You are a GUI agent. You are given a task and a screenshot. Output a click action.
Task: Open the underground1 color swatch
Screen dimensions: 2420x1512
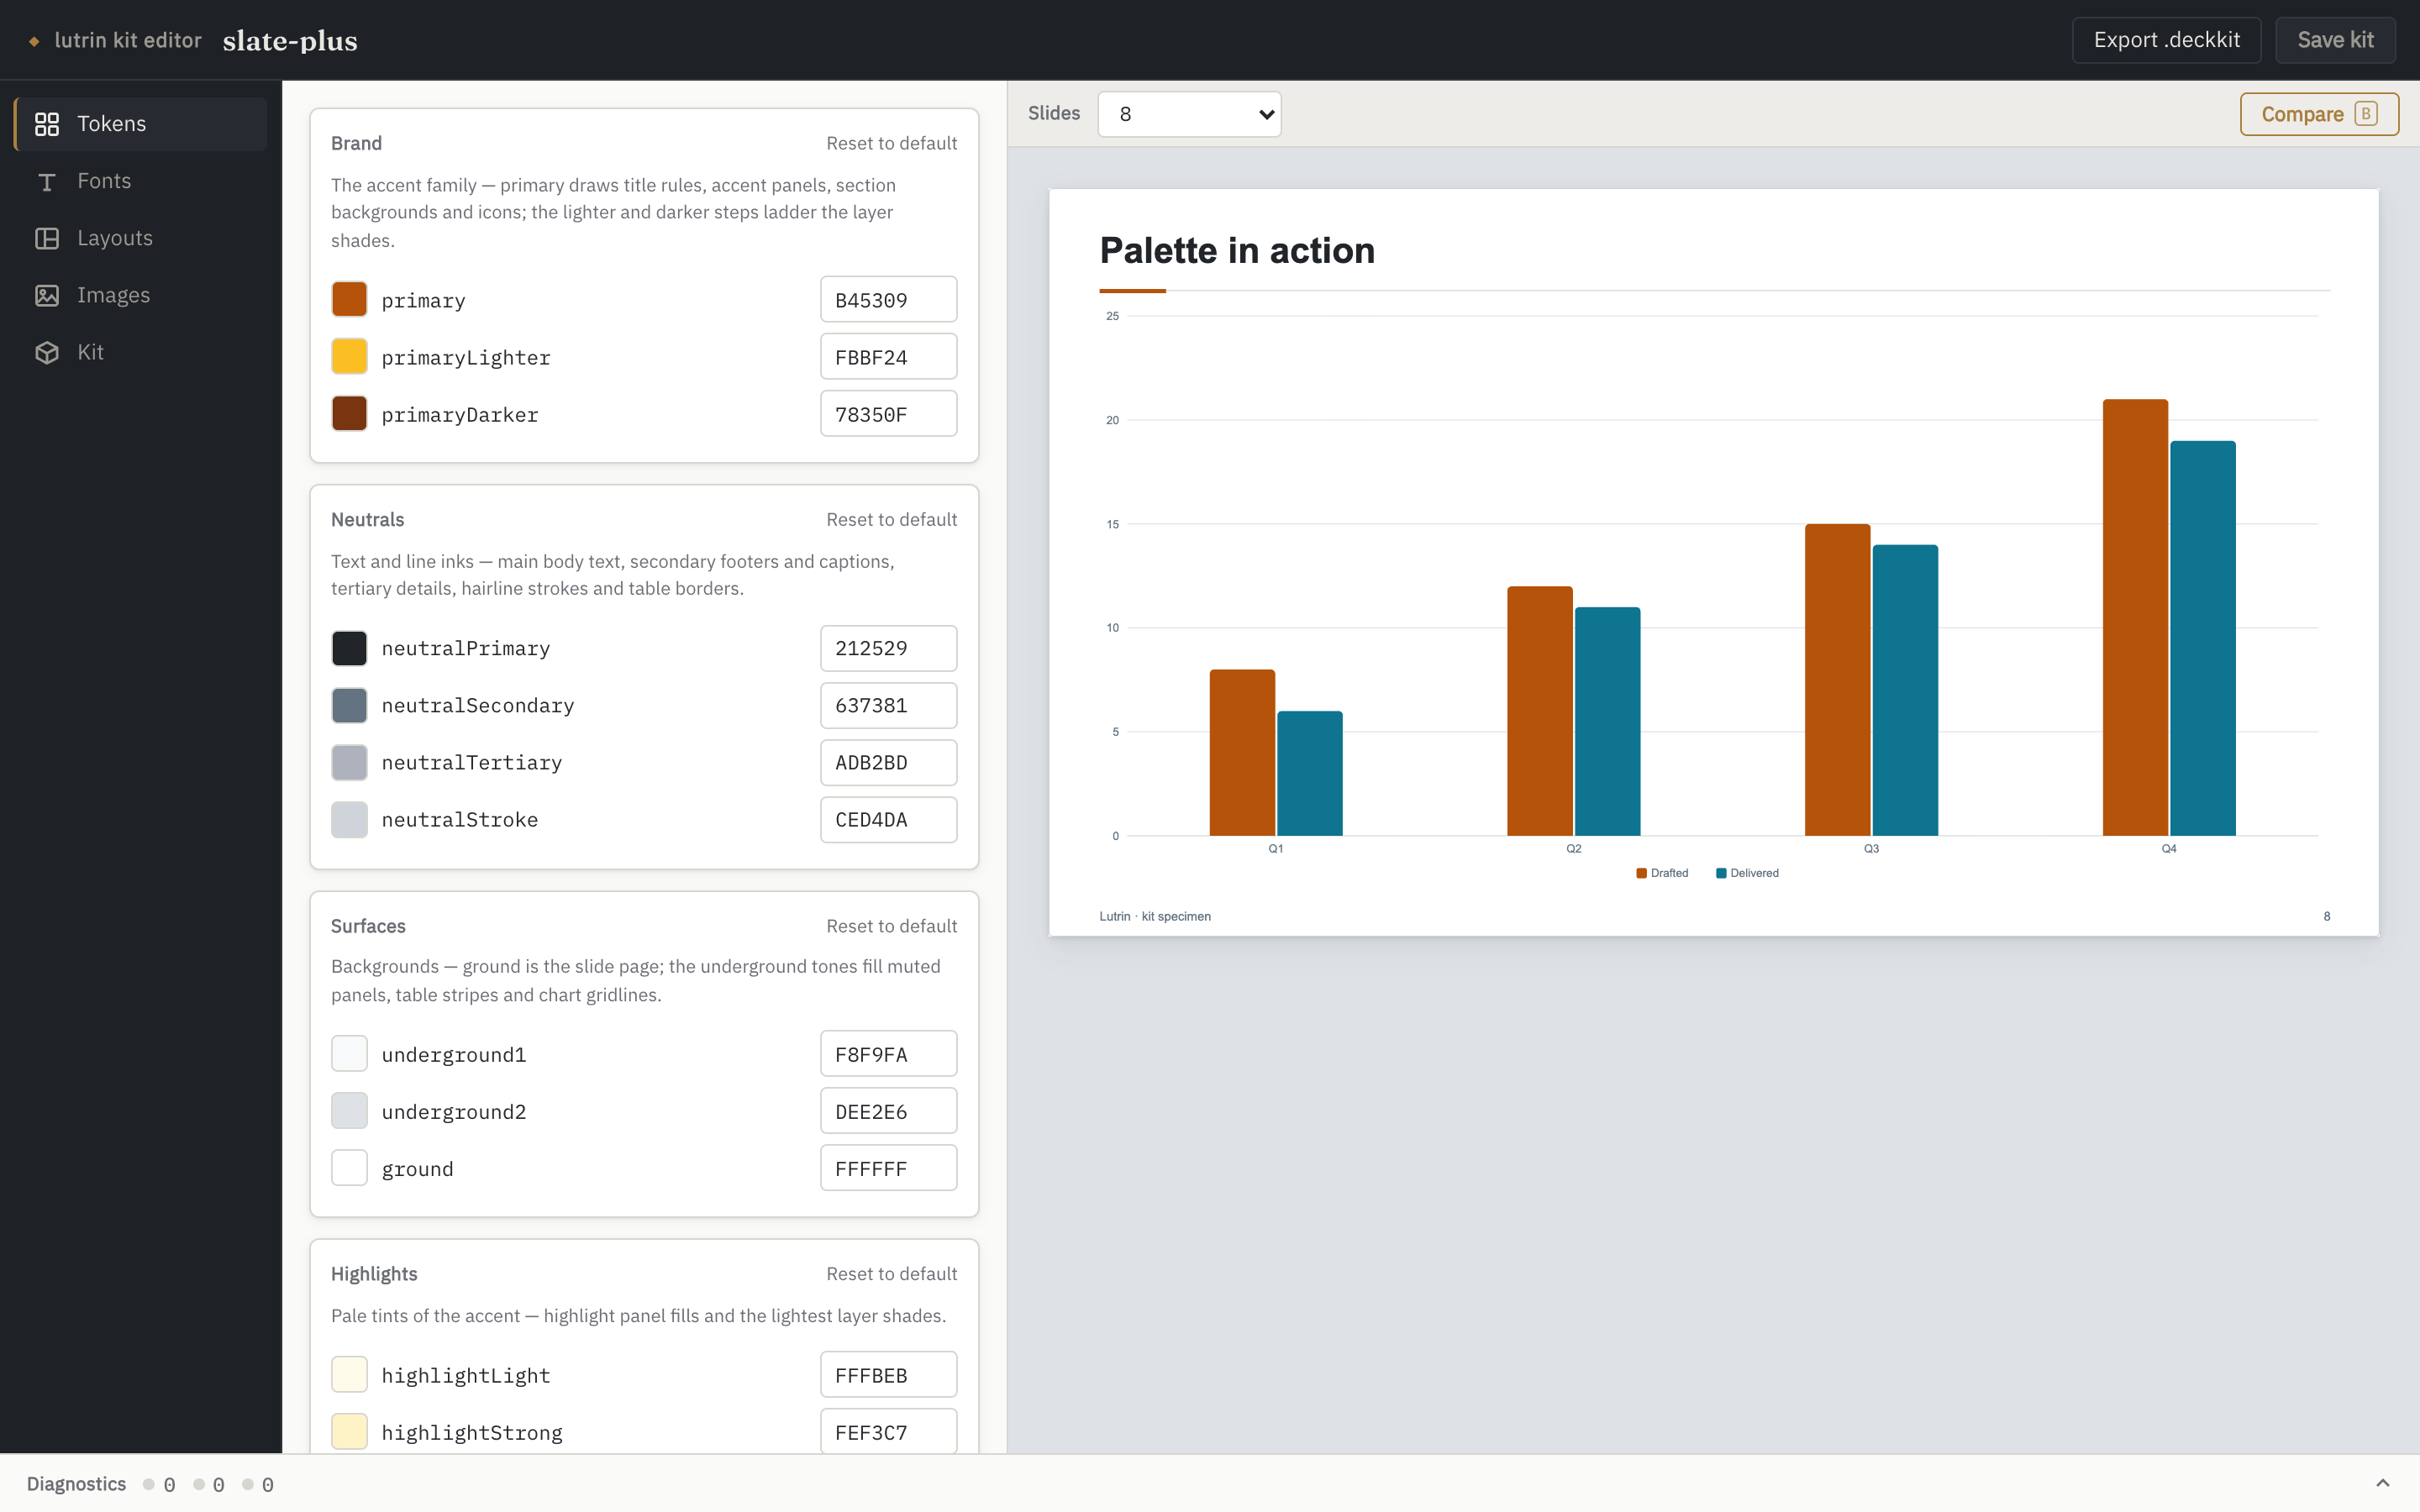click(x=349, y=1054)
